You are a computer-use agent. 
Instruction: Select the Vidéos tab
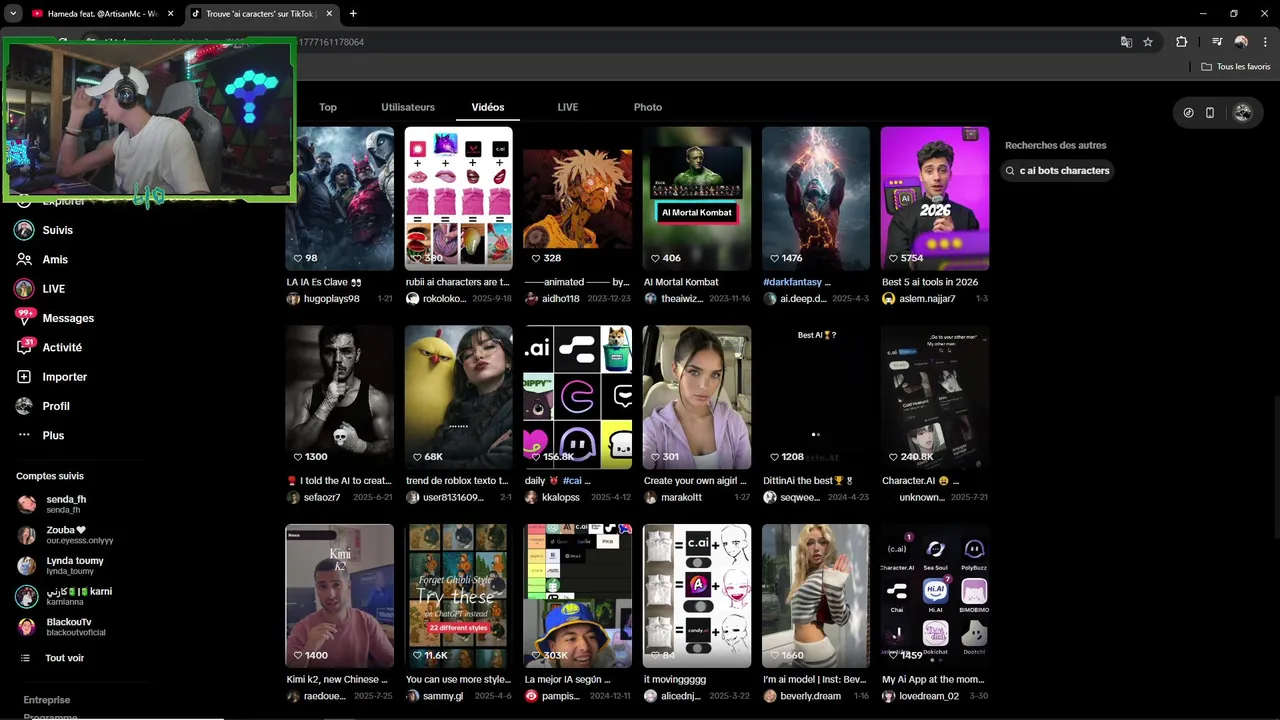tap(488, 107)
